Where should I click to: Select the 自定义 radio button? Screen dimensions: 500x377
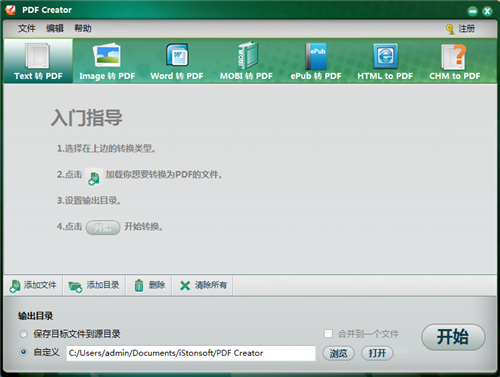(x=23, y=352)
